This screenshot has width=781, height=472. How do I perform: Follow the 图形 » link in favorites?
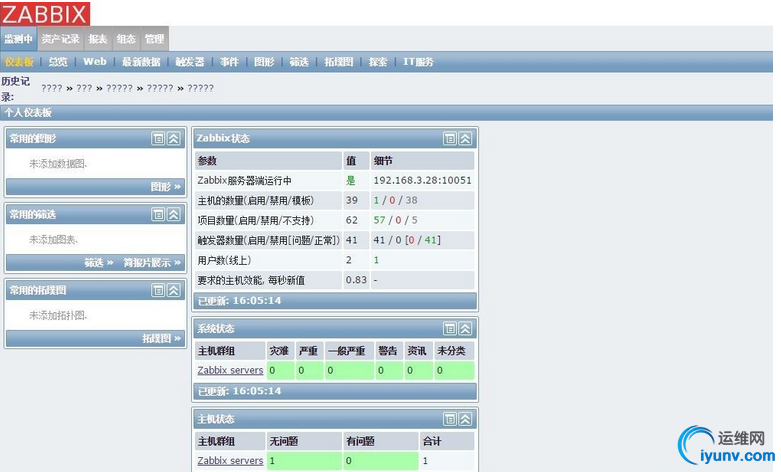tap(165, 187)
